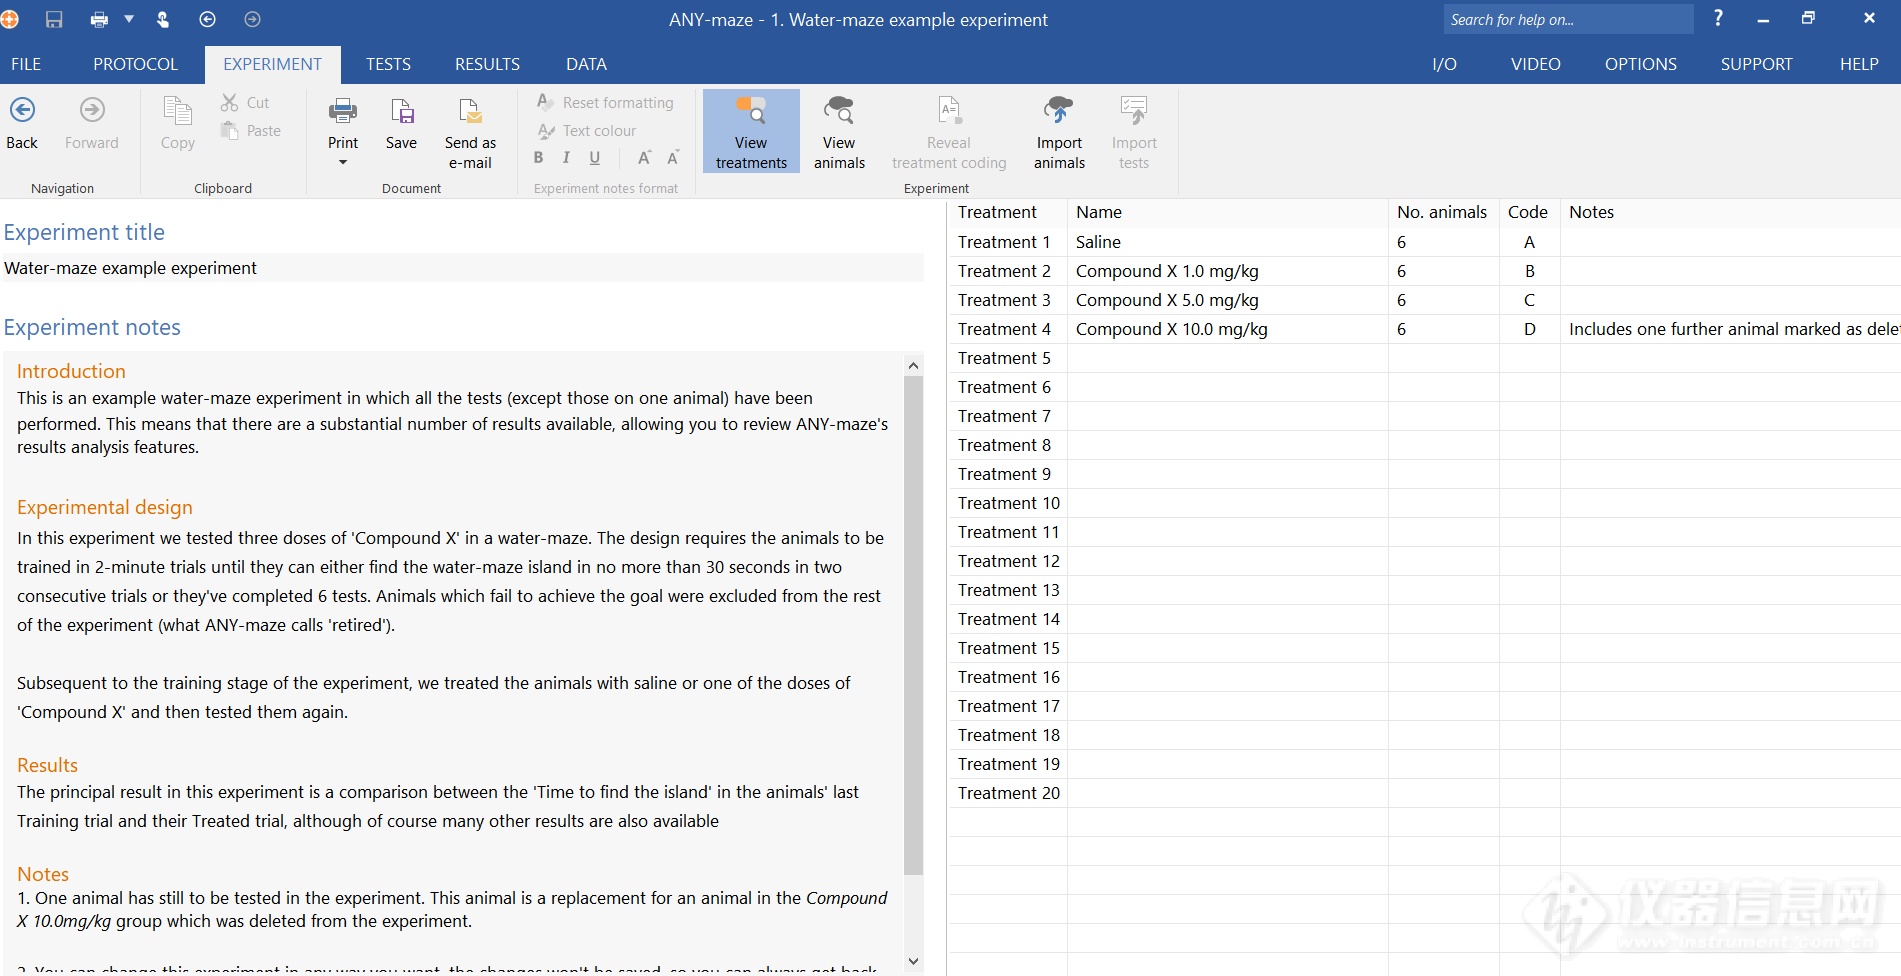The height and width of the screenshot is (976, 1901).
Task: Toggle the View treatments button
Action: (x=751, y=131)
